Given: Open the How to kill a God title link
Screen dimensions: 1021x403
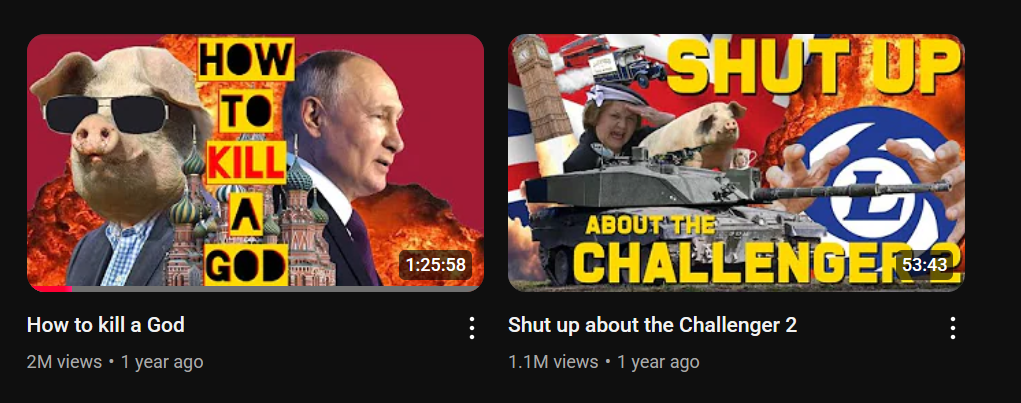Looking at the screenshot, I should [x=105, y=324].
